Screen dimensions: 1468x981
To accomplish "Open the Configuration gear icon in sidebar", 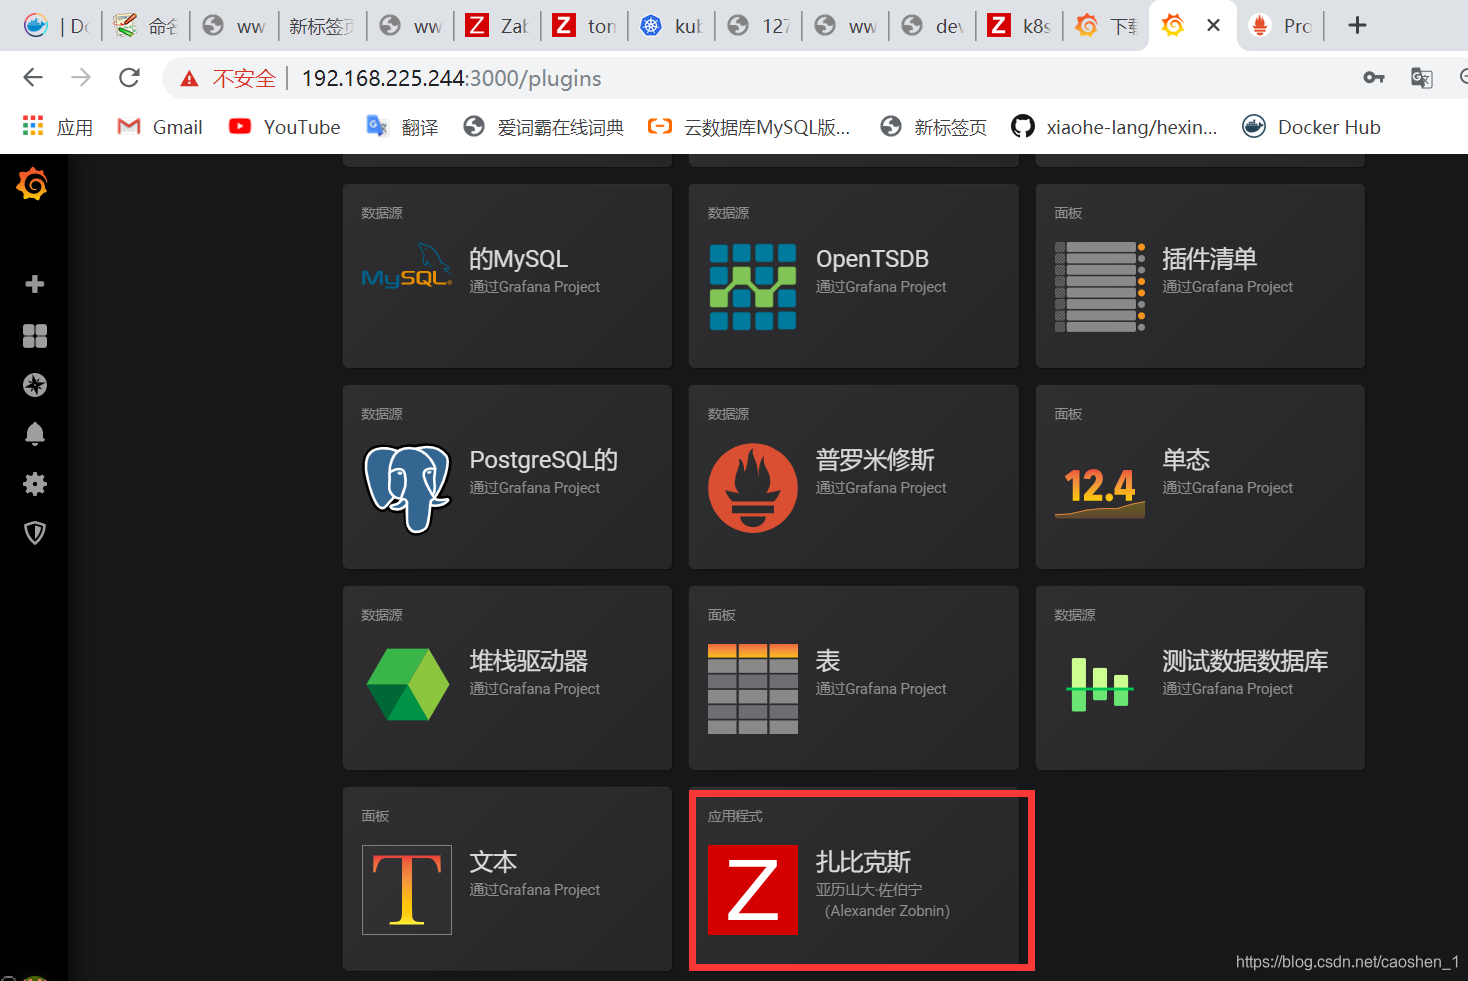I will 35,484.
